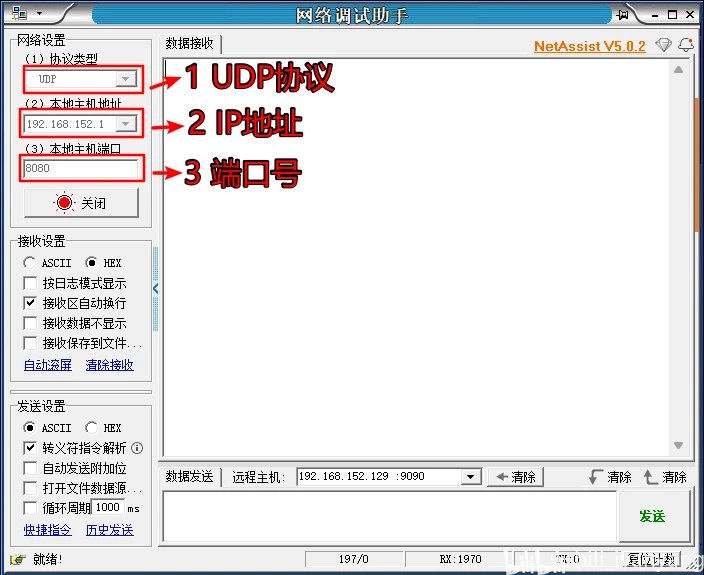Click the pin window icon in title bar
704x575 pixels.
[622, 14]
